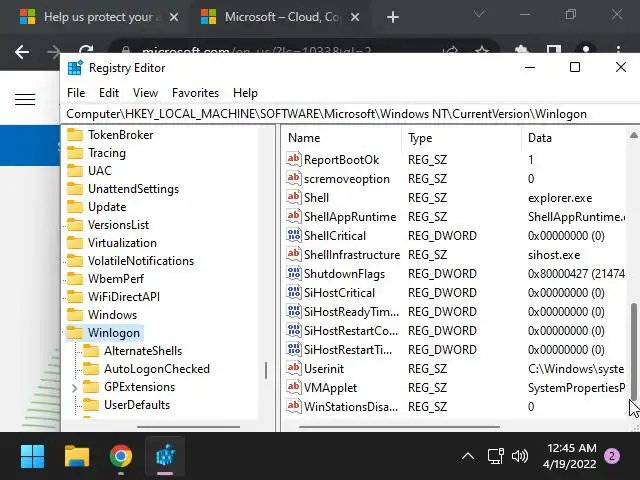
Task: Click the ReportBootOk string value icon
Action: pyautogui.click(x=294, y=159)
